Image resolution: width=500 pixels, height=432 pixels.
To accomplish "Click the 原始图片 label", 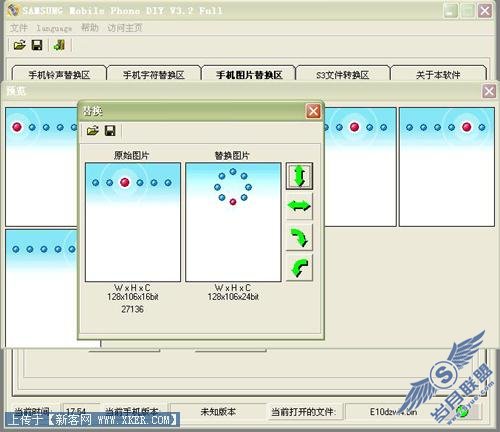I will (132, 155).
